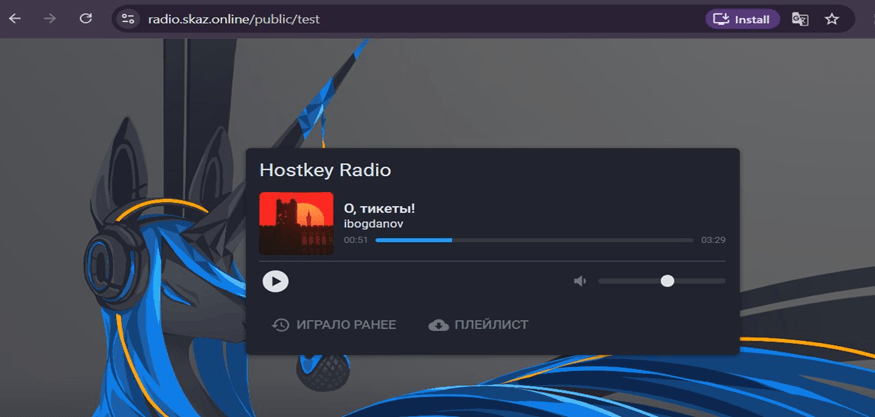Open the ПЛЕЙЛИСТ download button
875x417 pixels.
478,325
